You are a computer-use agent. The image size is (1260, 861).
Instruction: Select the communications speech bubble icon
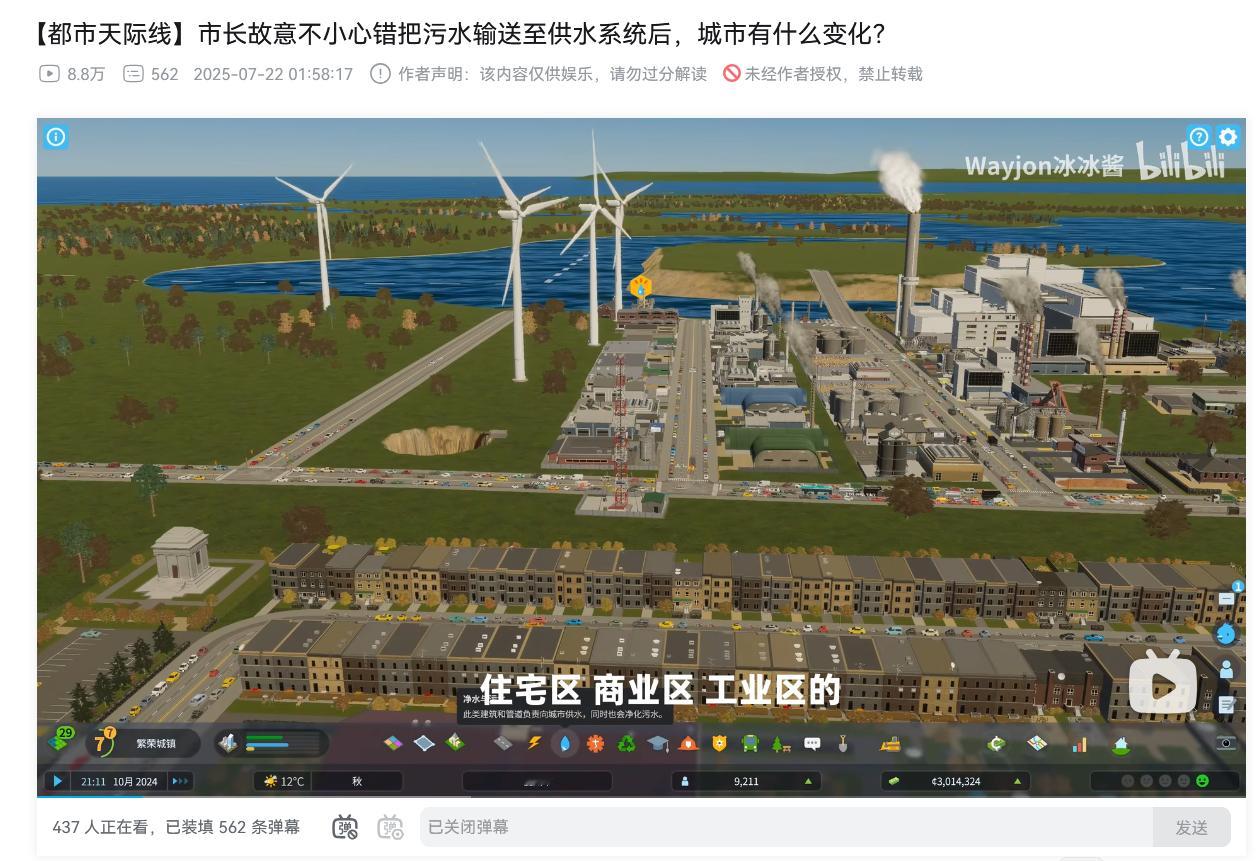click(812, 743)
